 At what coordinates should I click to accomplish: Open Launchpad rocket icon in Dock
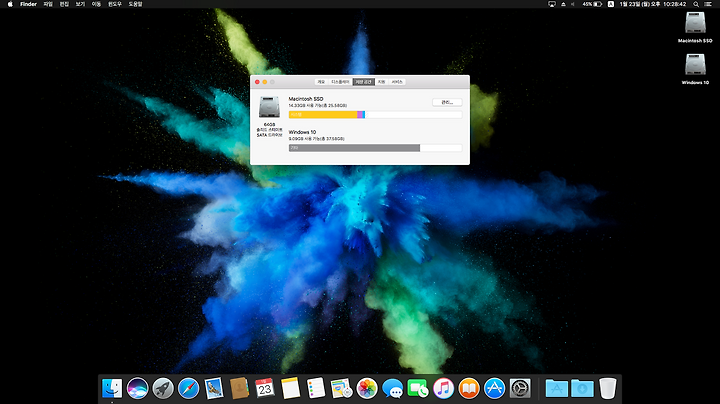163,388
